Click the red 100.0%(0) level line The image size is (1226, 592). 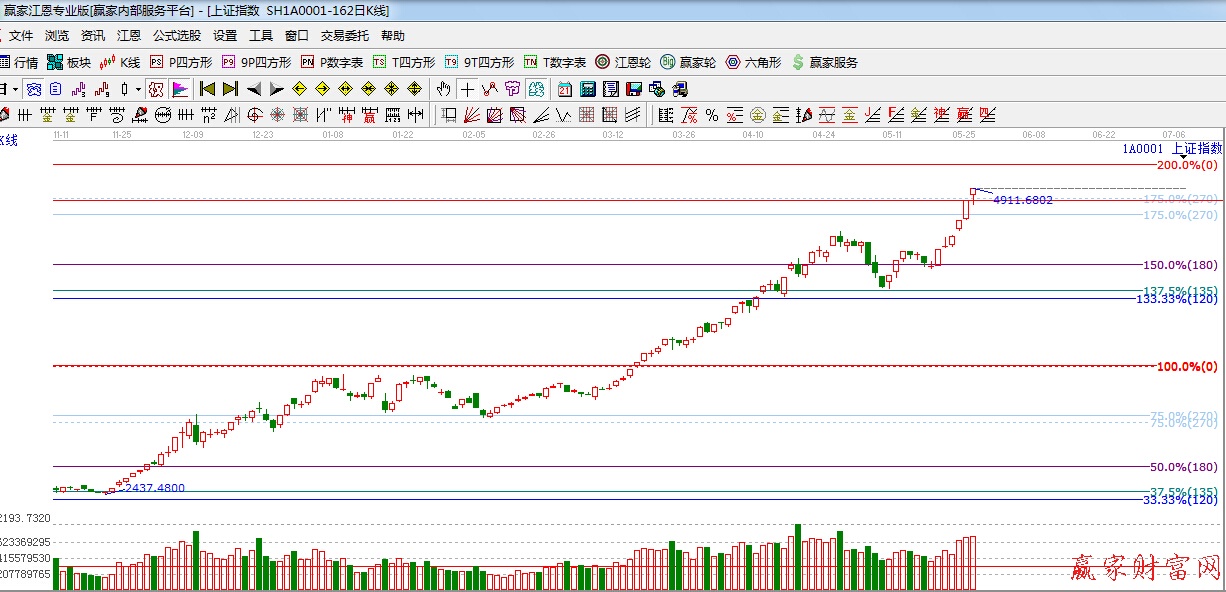coord(600,366)
